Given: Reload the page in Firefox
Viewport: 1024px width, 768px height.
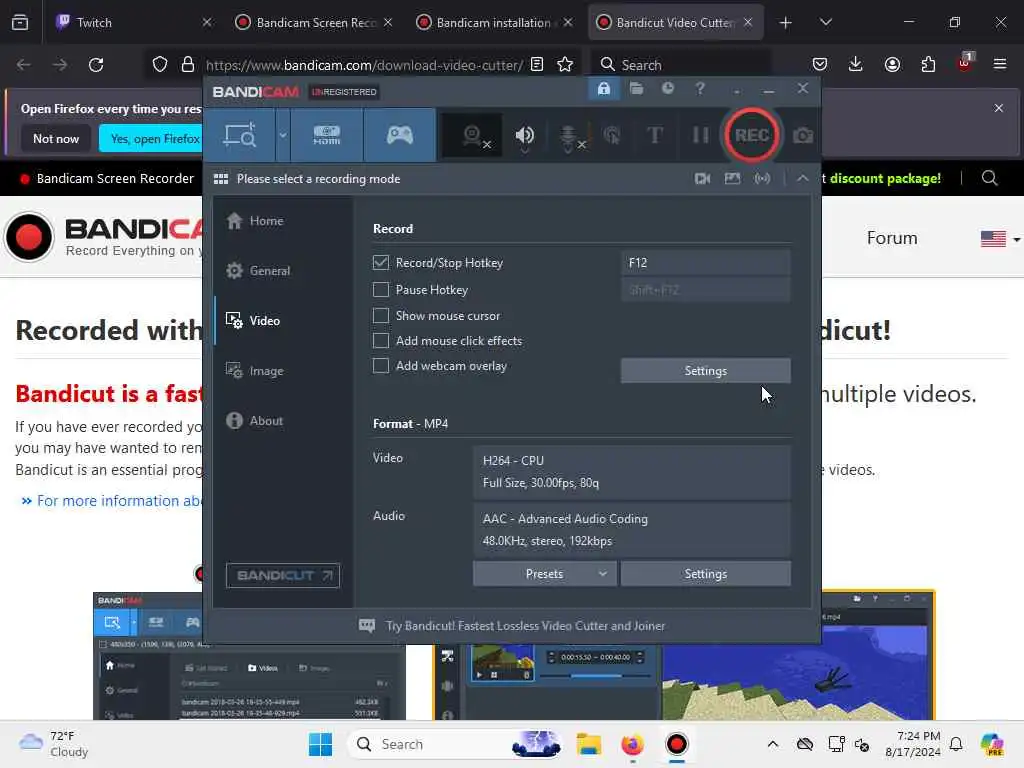Looking at the screenshot, I should [96, 65].
